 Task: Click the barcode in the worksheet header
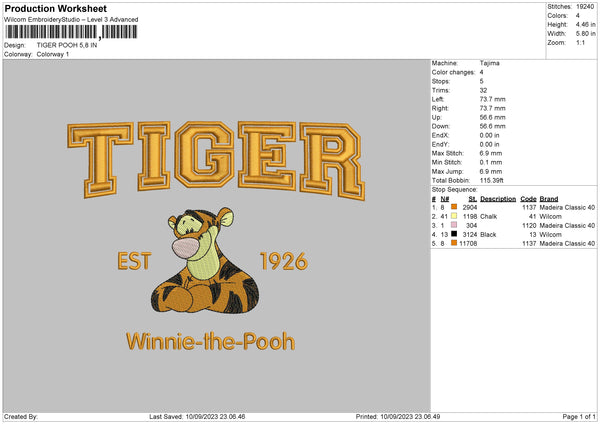(x=71, y=32)
